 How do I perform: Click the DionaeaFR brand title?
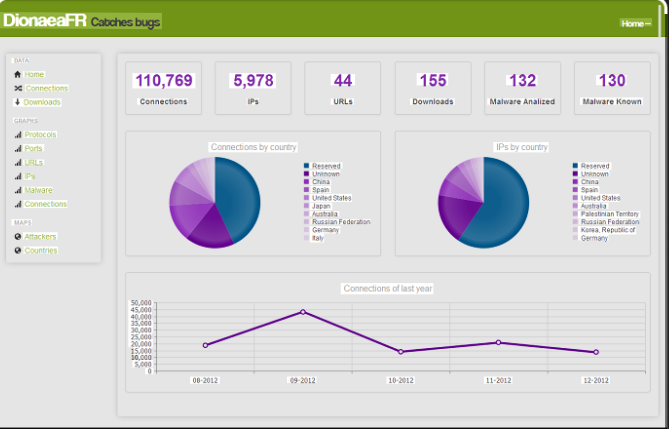[44, 21]
